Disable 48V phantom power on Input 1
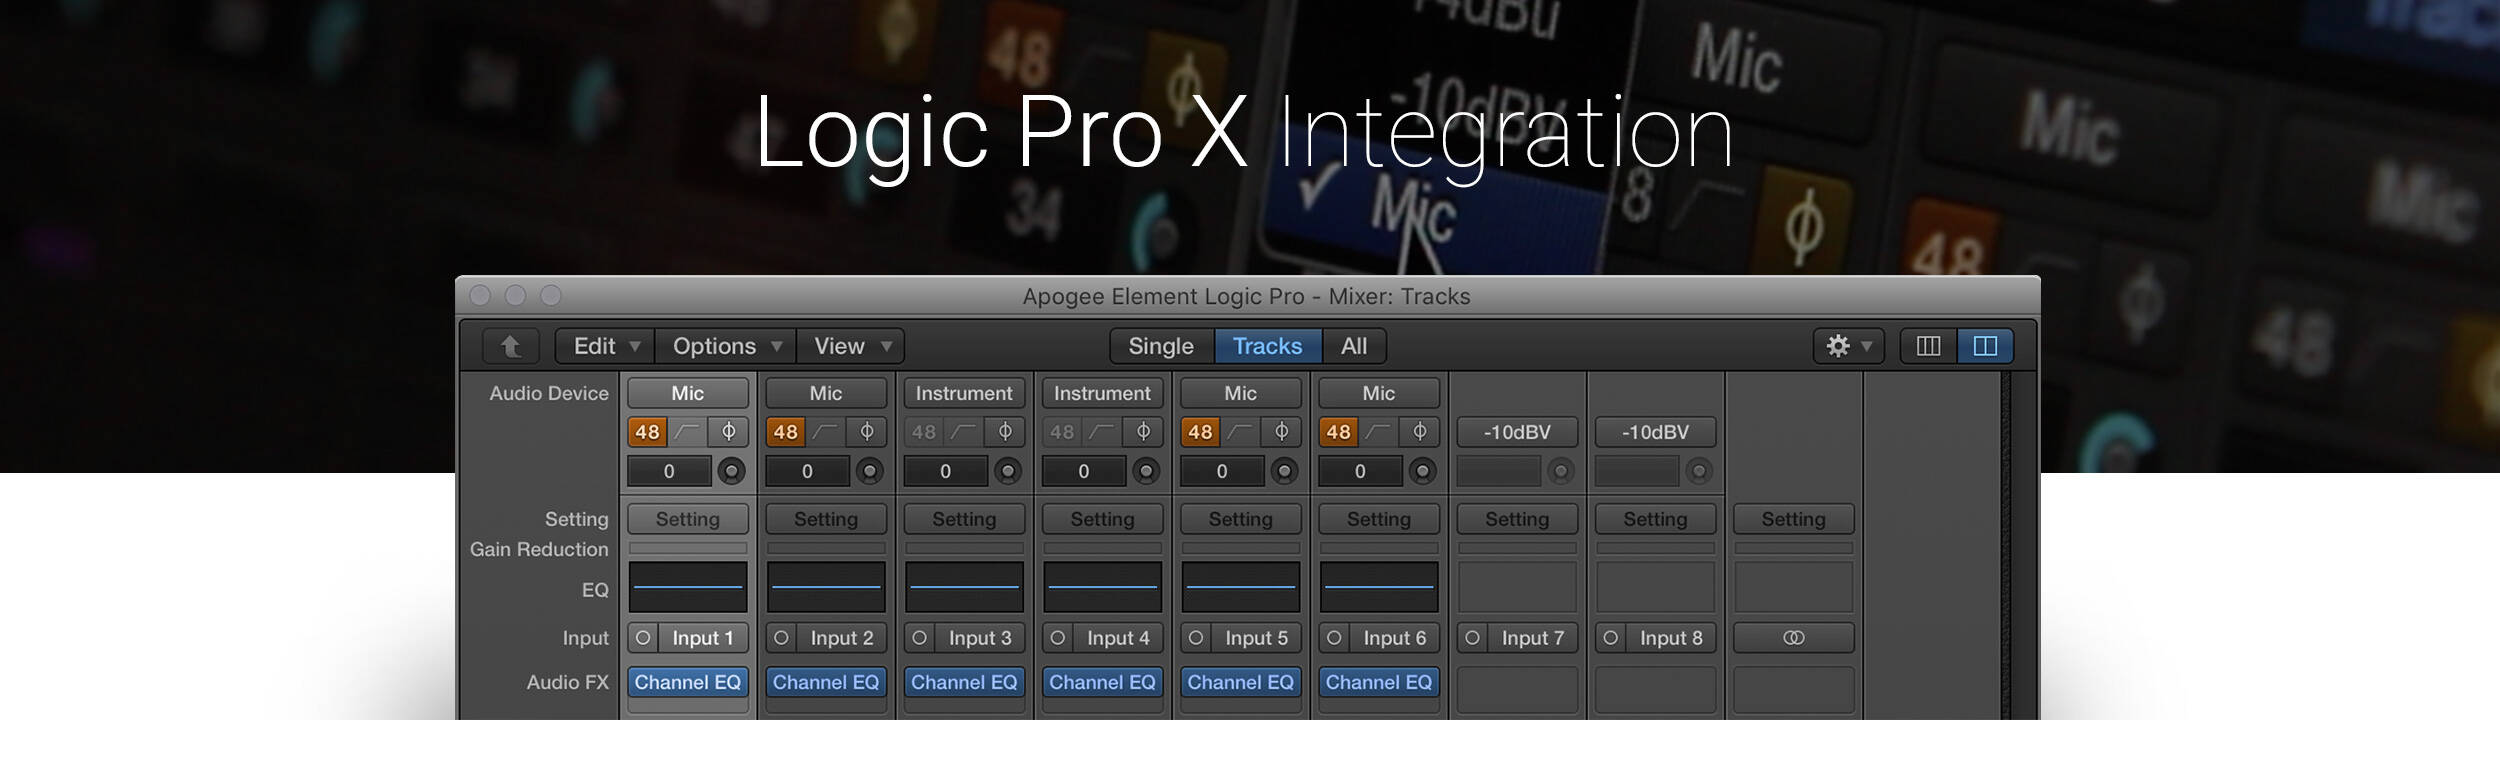This screenshot has width=2500, height=779. click(648, 432)
